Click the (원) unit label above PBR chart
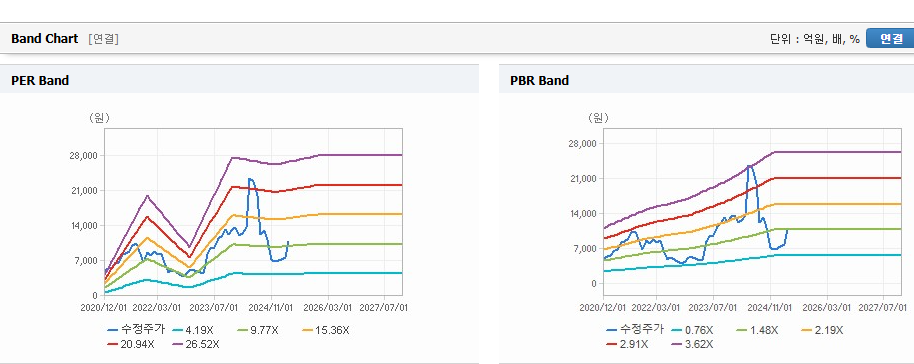Screen dimensions: 914x364 (597, 118)
